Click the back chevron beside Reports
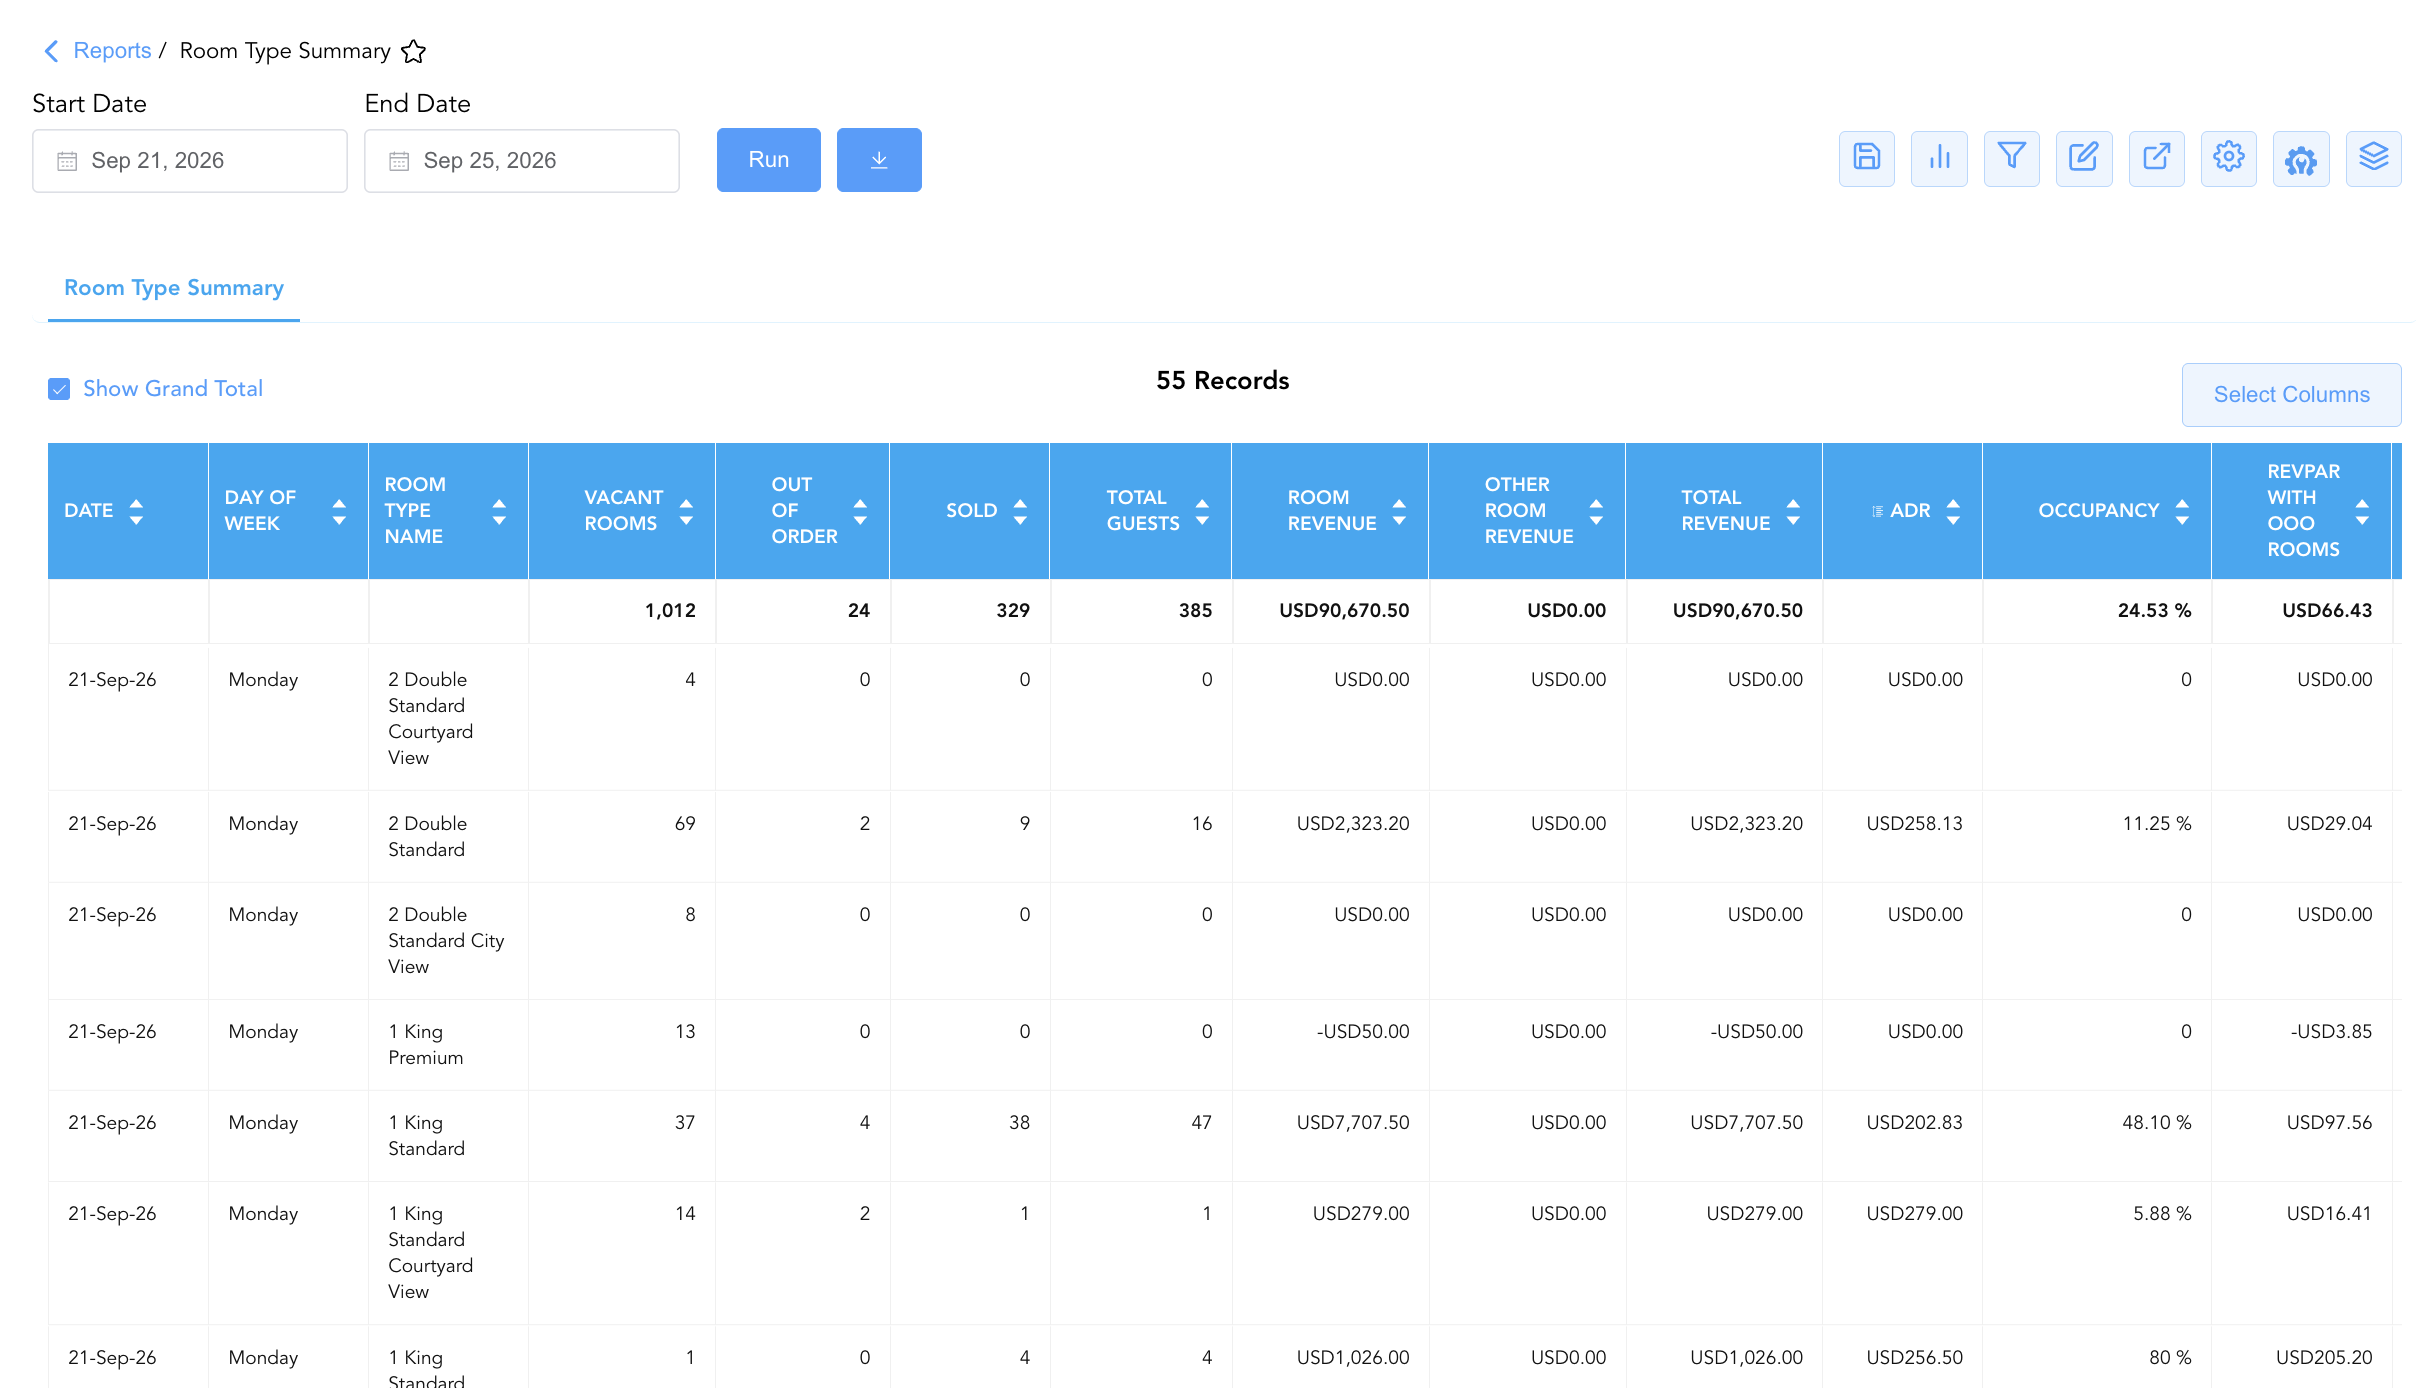This screenshot has width=2416, height=1400. click(51, 51)
